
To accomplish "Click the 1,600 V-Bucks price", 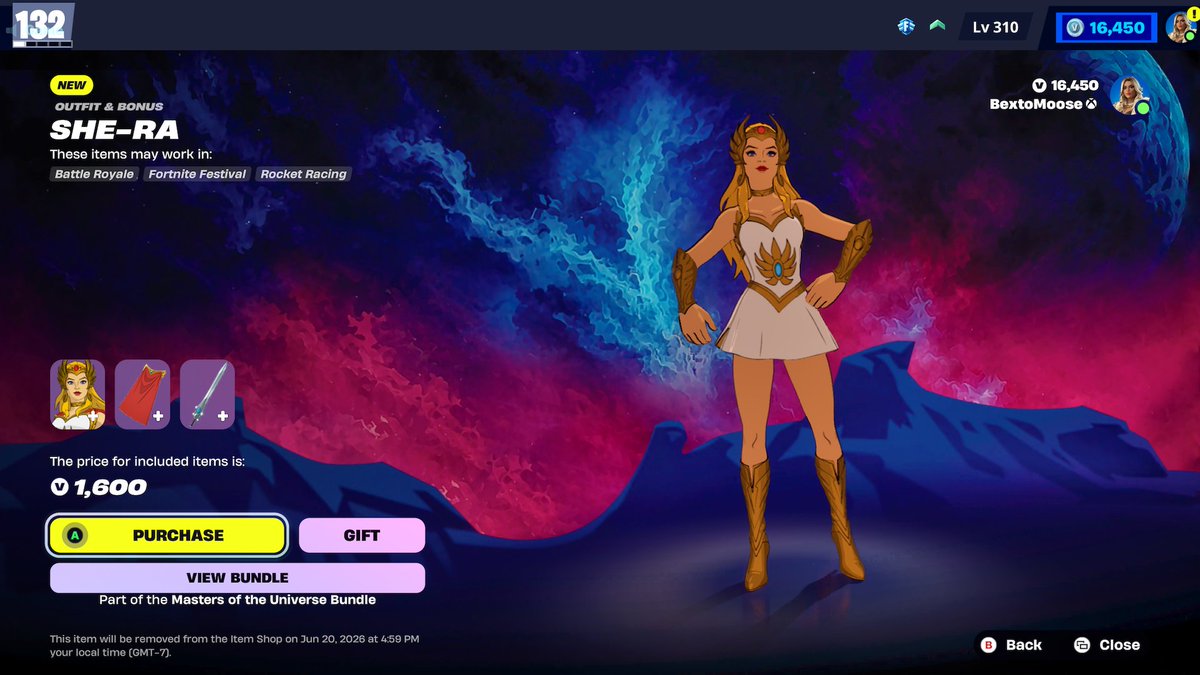I will pos(99,488).
